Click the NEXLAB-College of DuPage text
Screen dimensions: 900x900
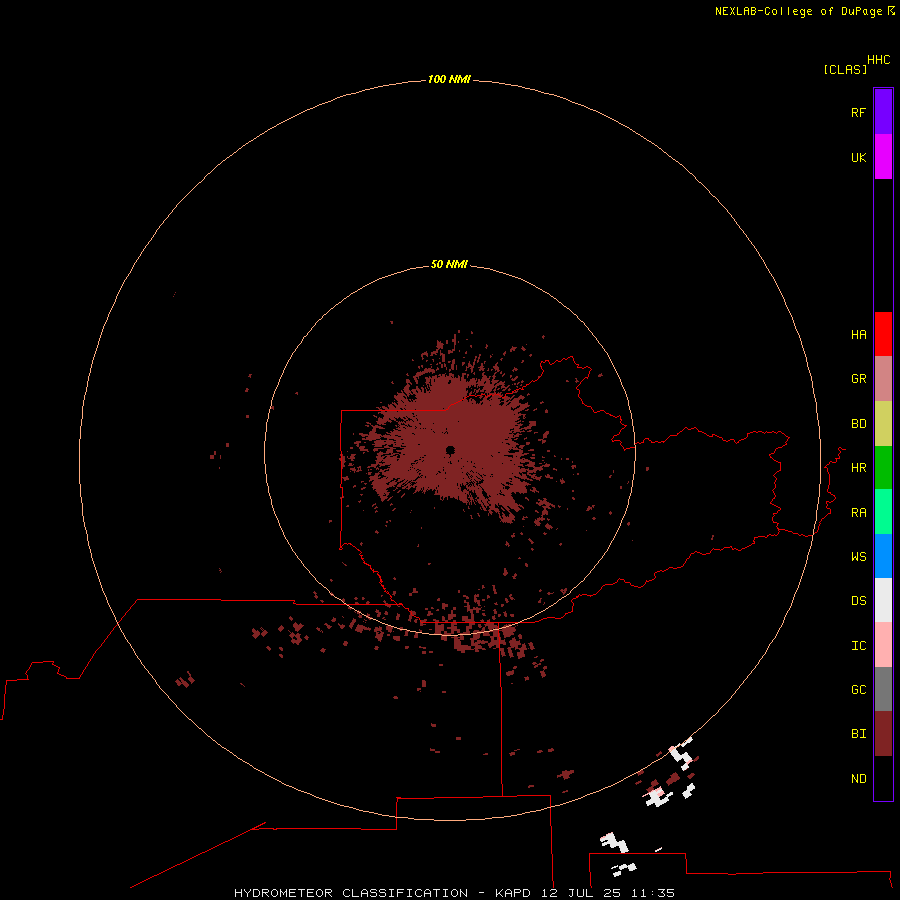pos(800,11)
